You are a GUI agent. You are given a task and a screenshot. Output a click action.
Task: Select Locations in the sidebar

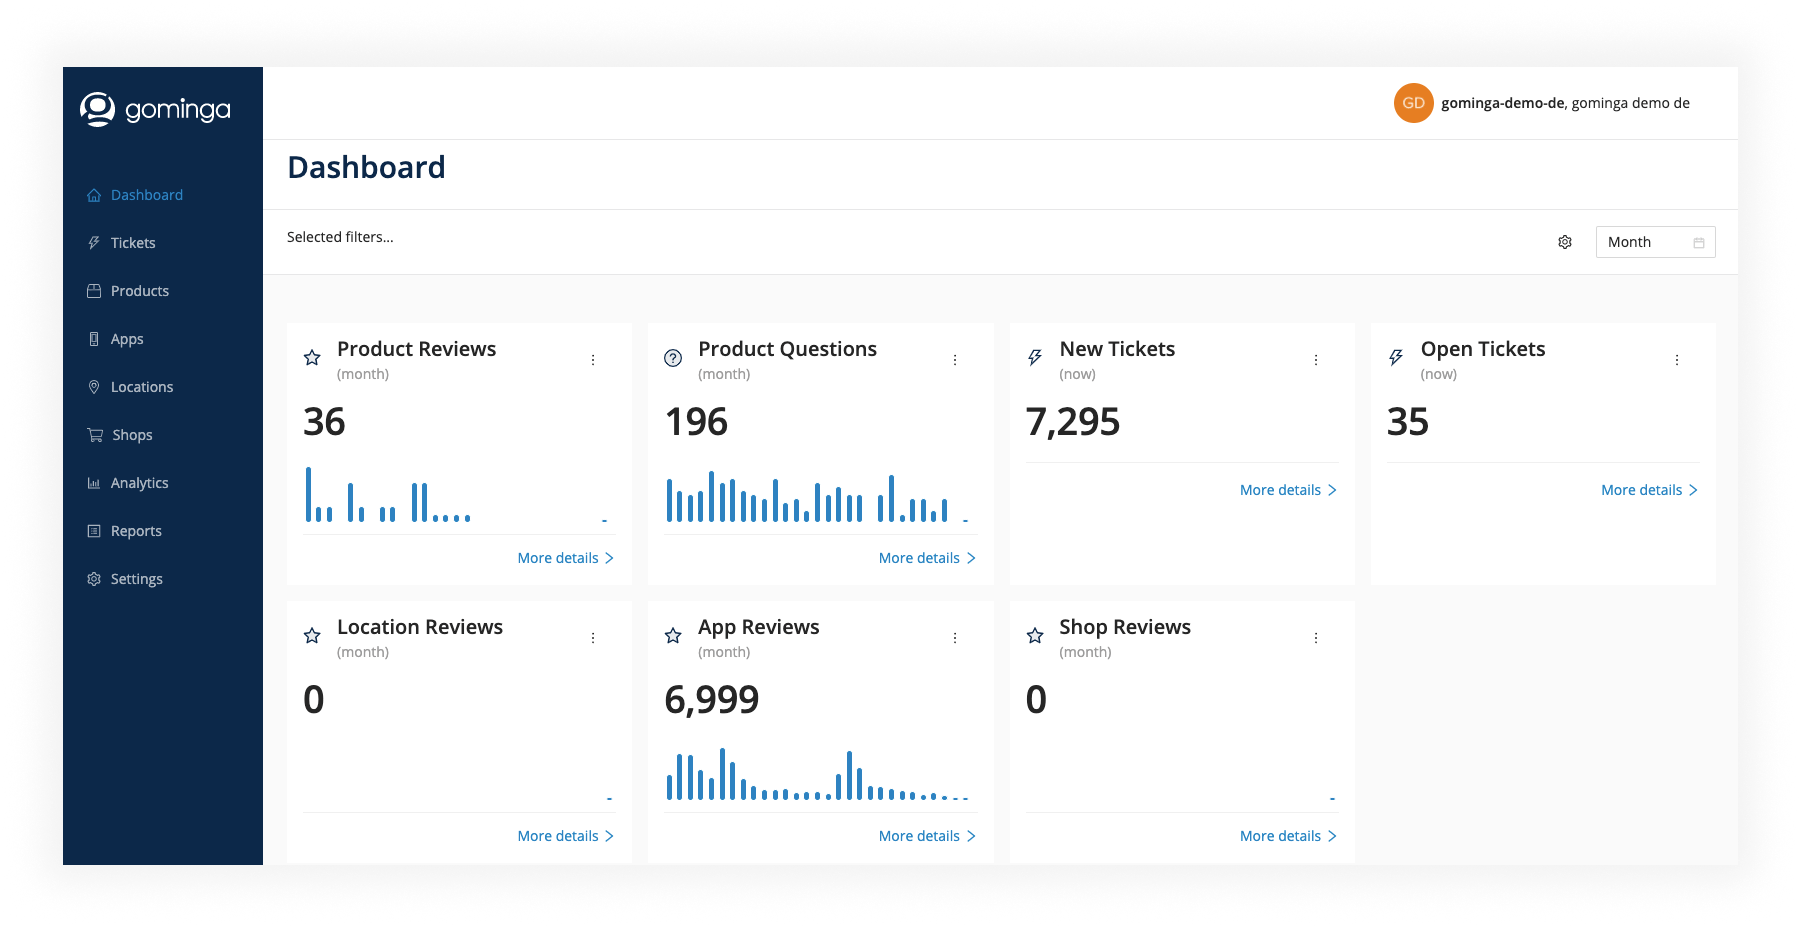pyautogui.click(x=141, y=387)
